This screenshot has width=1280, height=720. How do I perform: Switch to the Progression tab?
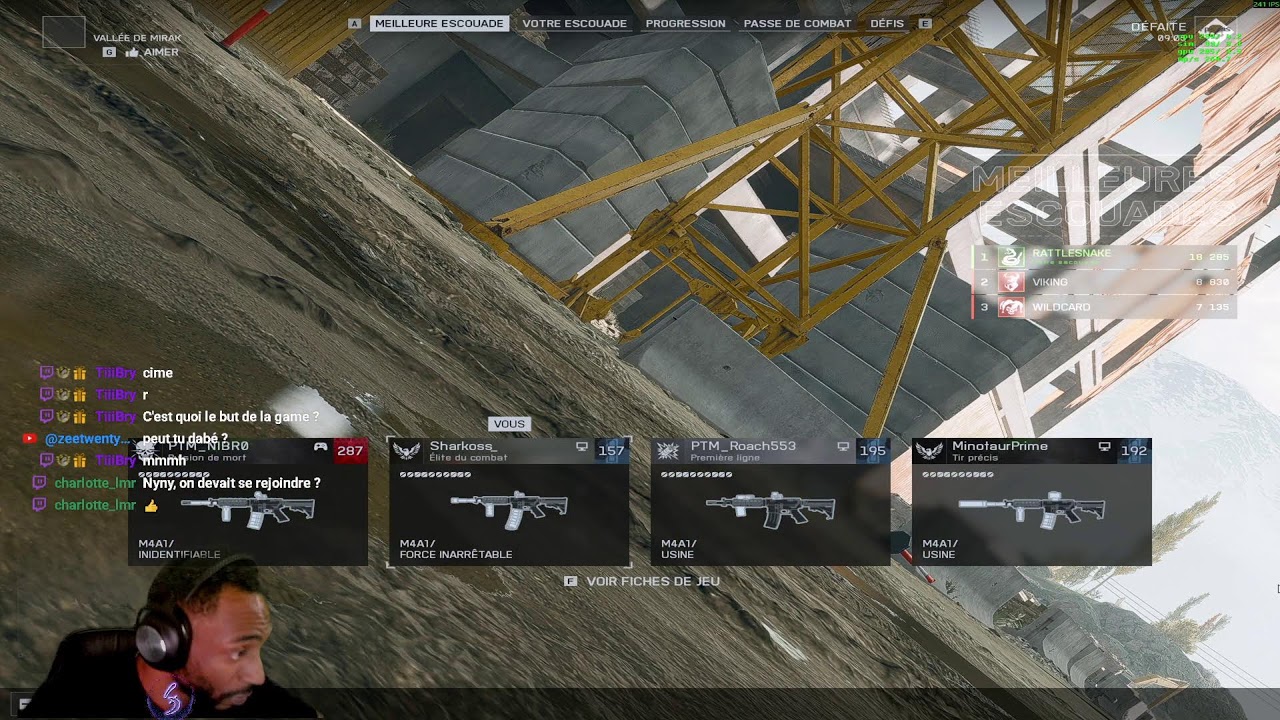pos(685,23)
